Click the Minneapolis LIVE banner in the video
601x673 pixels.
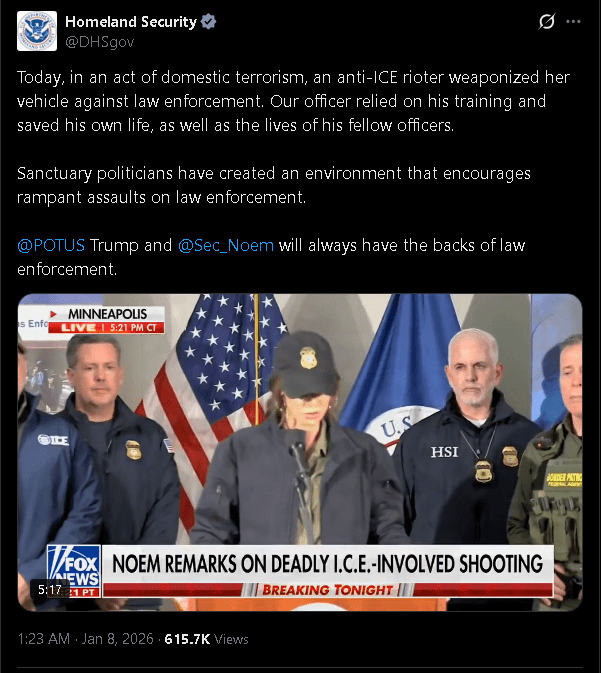106,320
